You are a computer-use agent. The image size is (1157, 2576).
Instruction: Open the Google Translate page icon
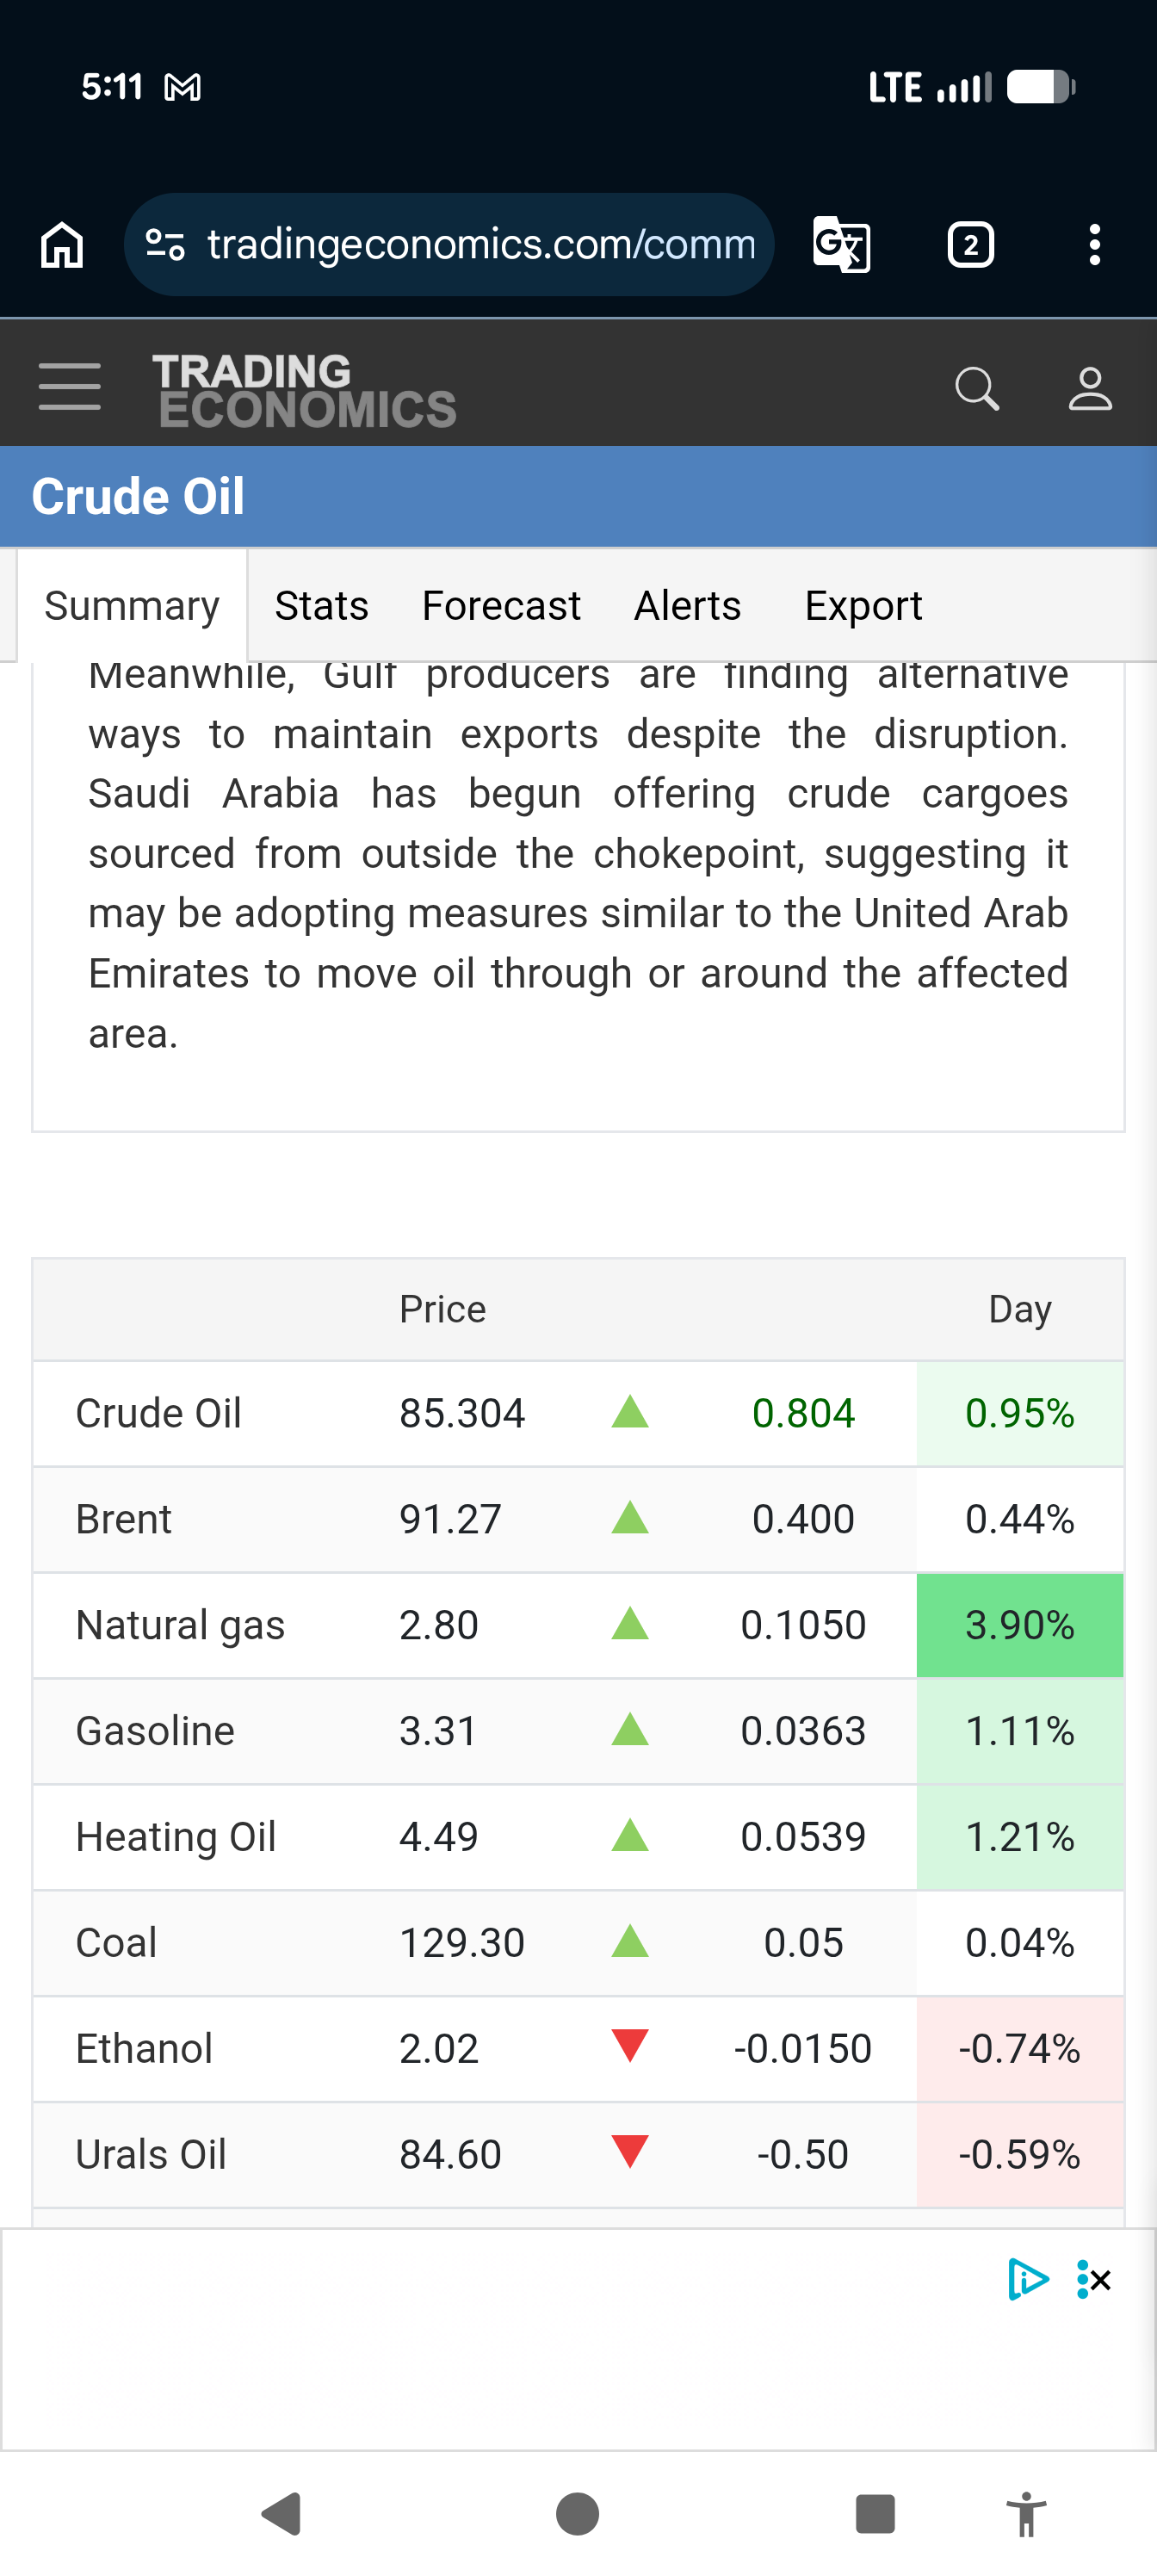pos(841,245)
